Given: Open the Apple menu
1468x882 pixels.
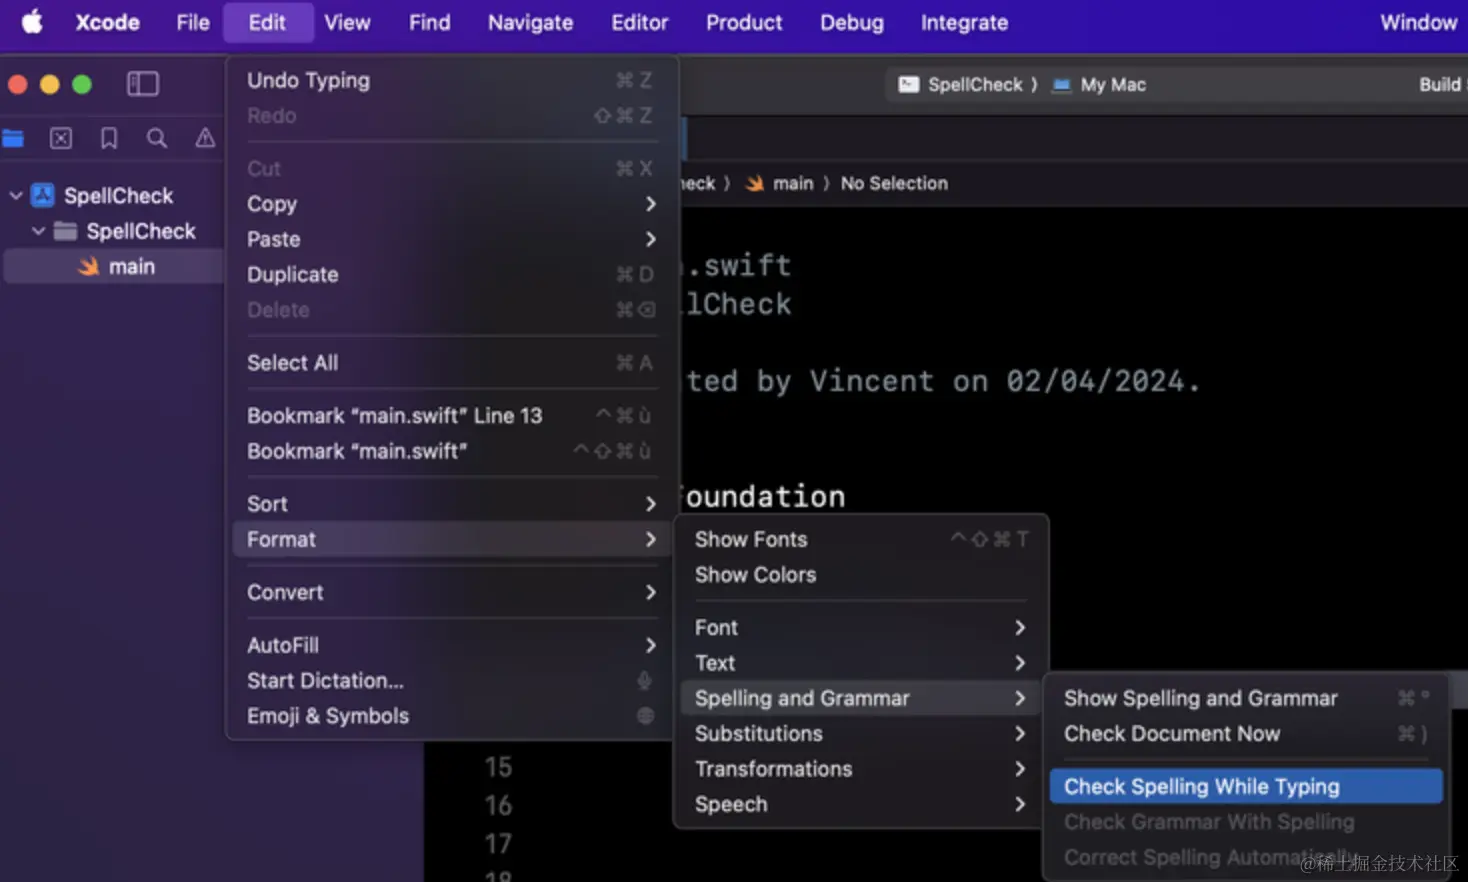Looking at the screenshot, I should (x=32, y=22).
